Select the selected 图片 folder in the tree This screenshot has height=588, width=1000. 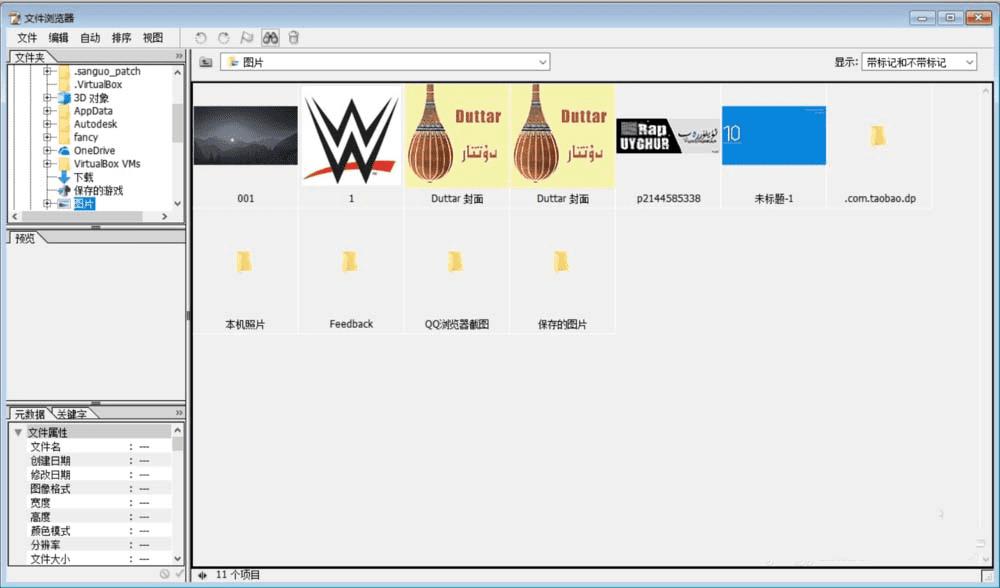coord(84,204)
